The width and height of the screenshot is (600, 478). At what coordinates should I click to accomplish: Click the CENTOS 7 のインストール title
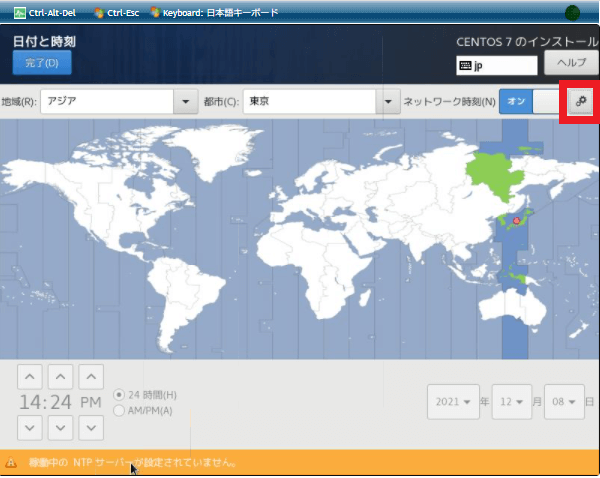[527, 42]
